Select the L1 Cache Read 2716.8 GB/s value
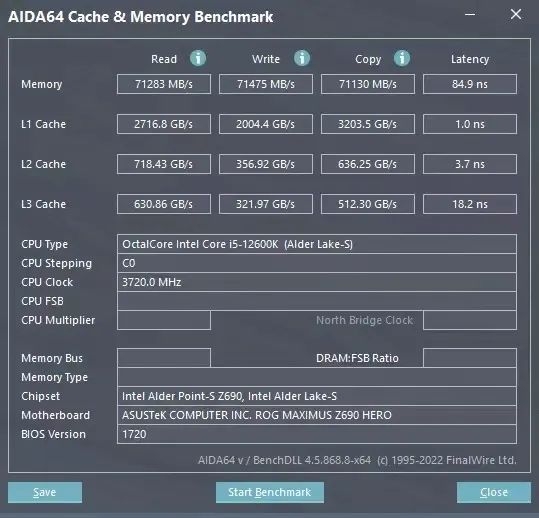 tap(164, 124)
